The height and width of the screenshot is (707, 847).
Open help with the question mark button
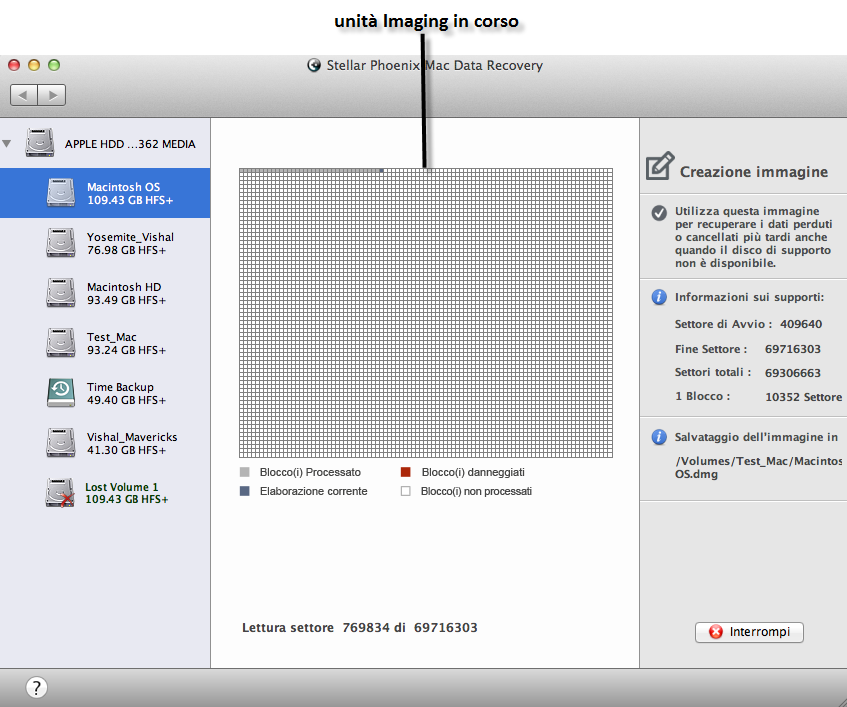coord(36,688)
